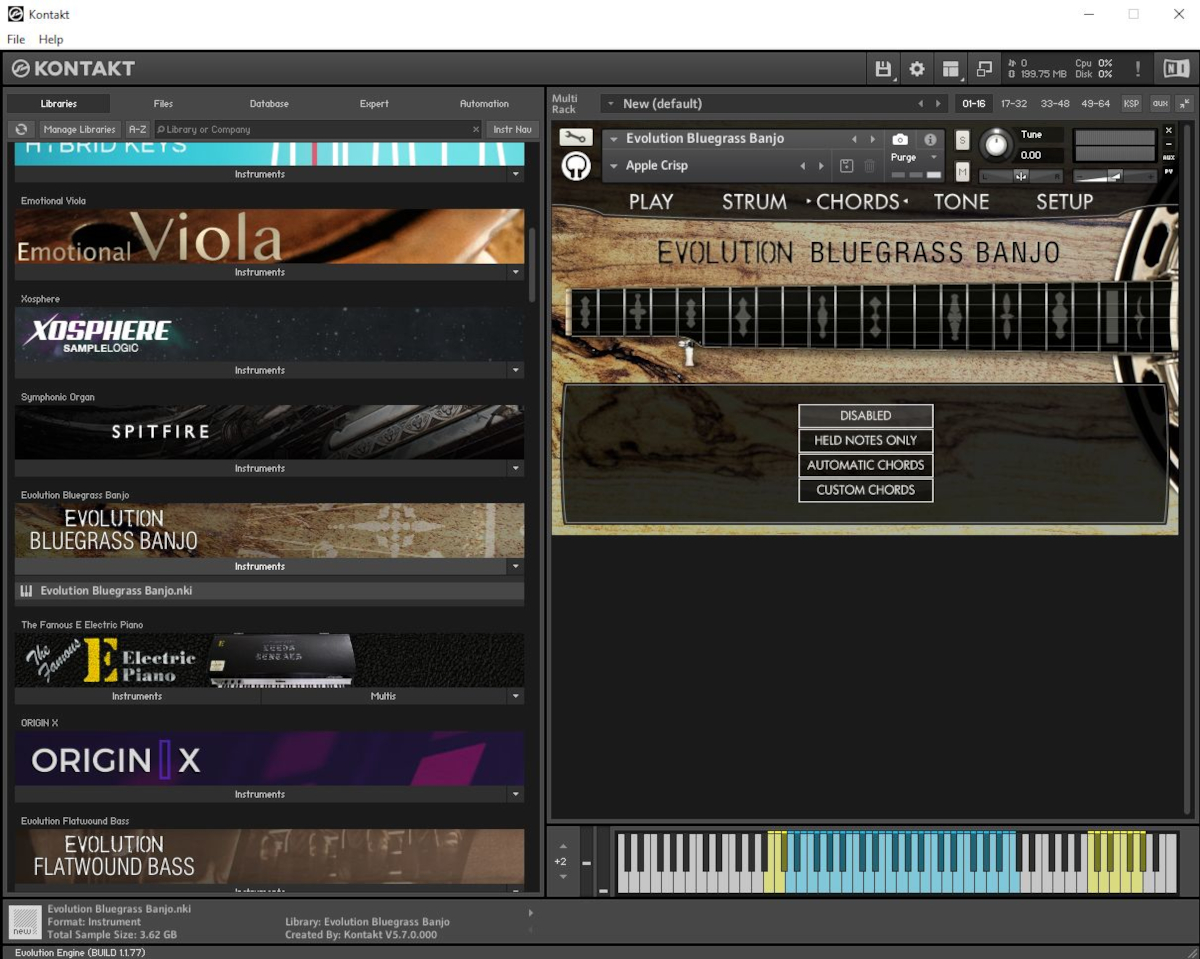The width and height of the screenshot is (1200, 959).
Task: Toggle the PV button on instrument header
Action: click(1168, 172)
